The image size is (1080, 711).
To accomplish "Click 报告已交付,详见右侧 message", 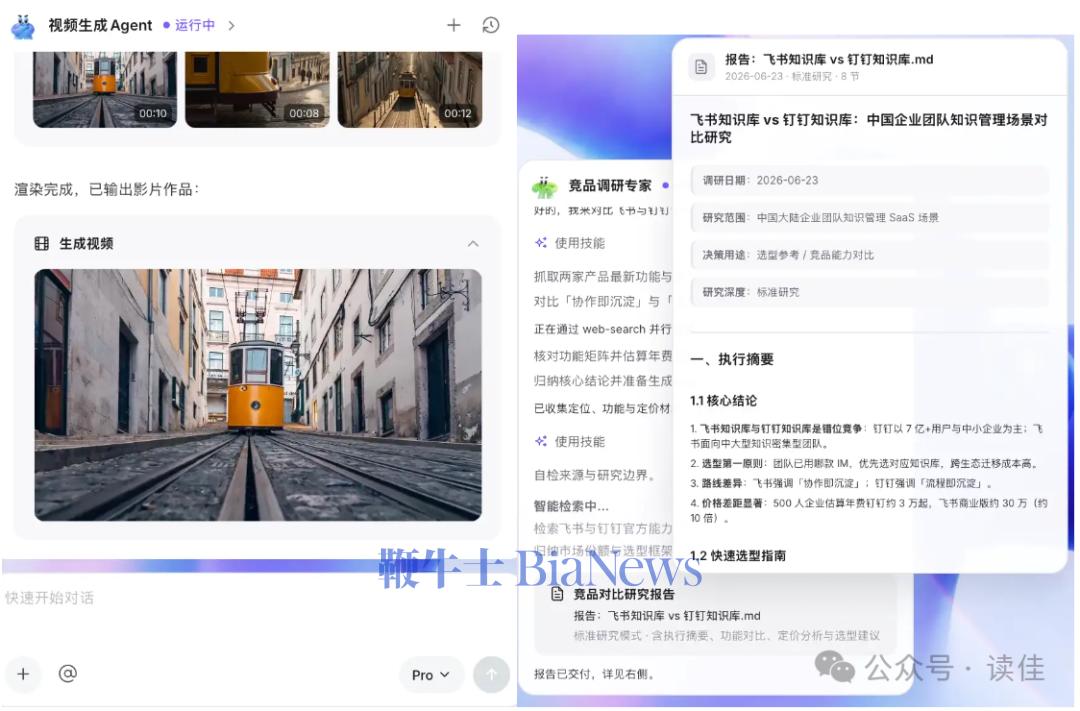I will 594,674.
